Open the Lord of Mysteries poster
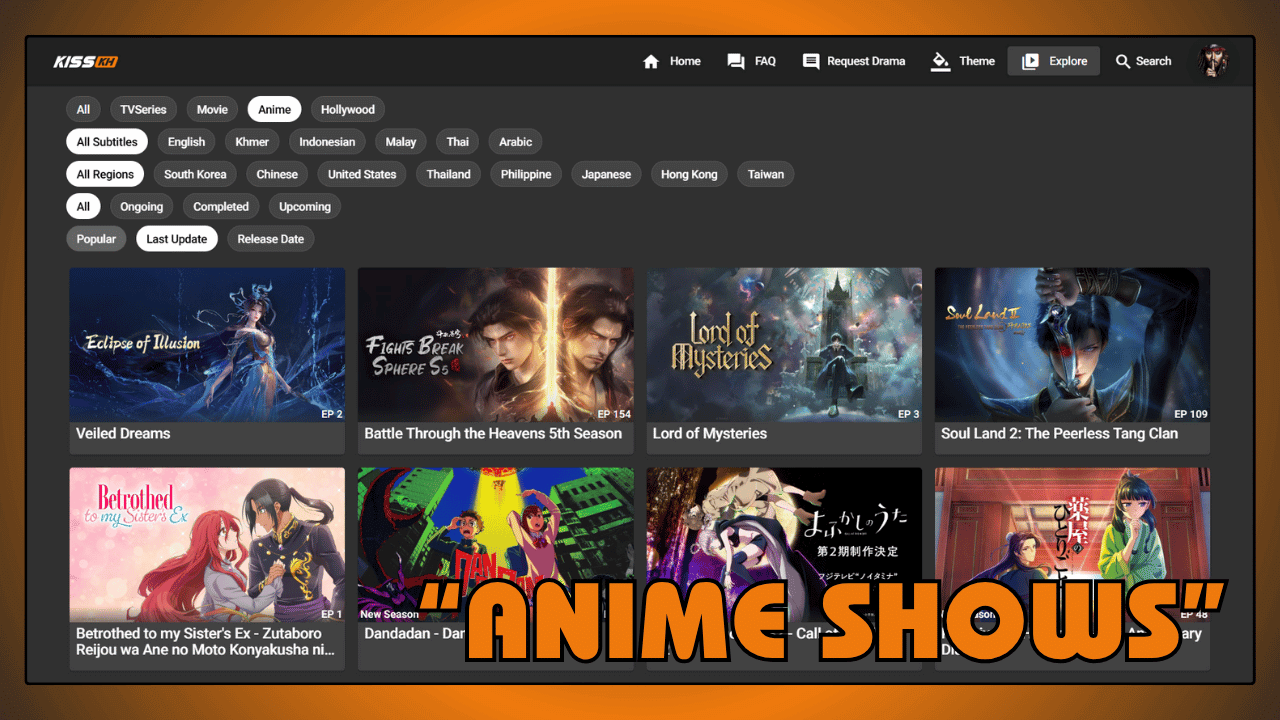Screen dimensions: 1280x720 (784, 344)
